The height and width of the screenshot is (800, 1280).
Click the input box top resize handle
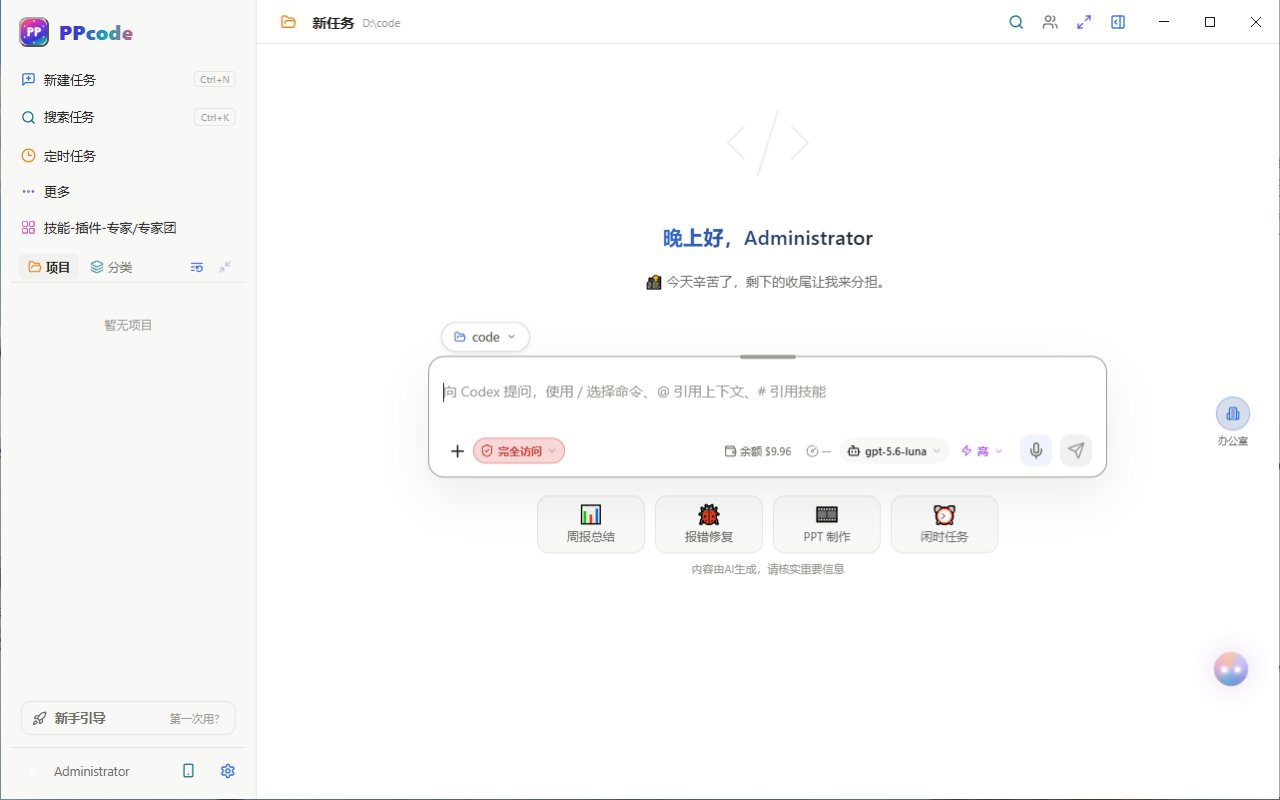768,356
